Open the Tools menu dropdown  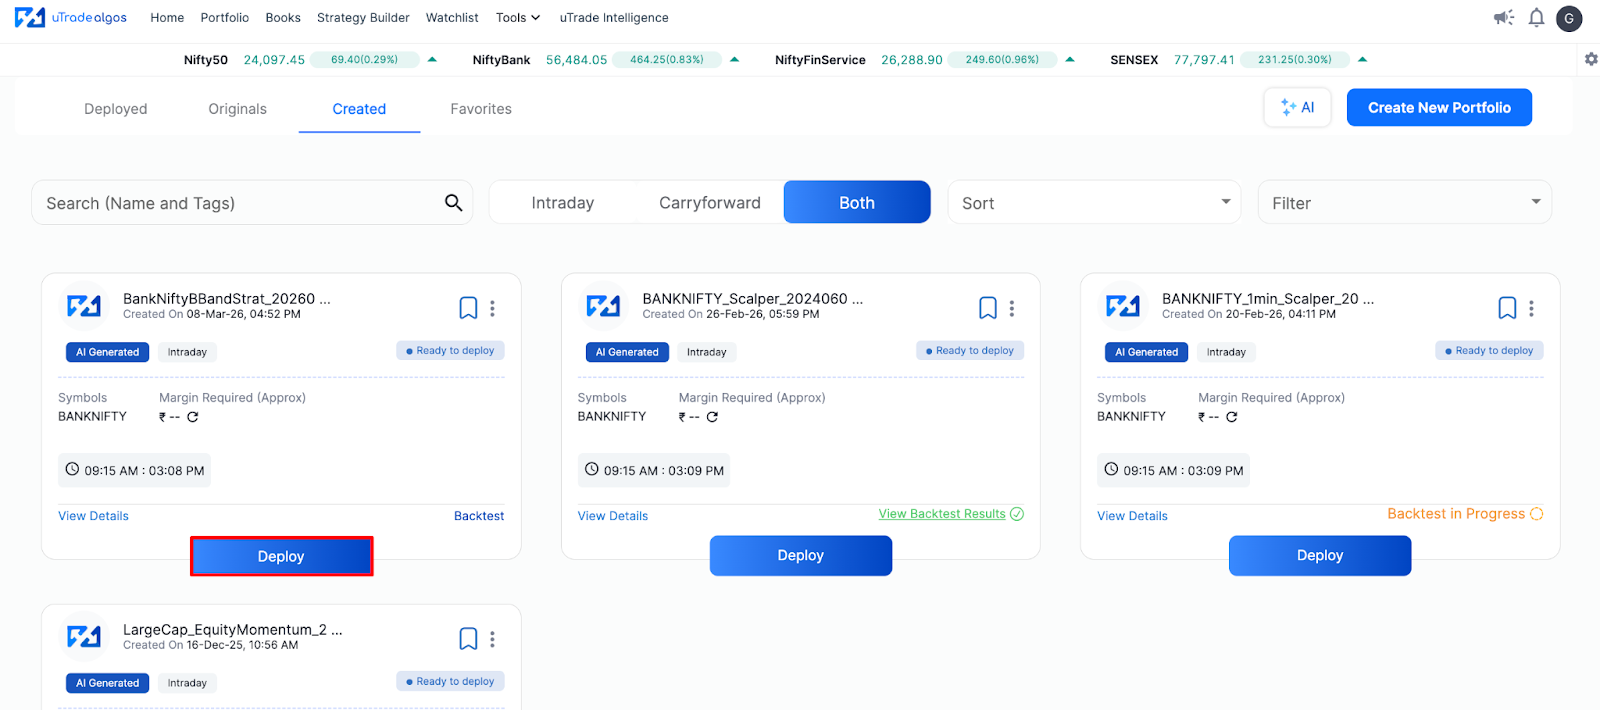[x=518, y=18]
